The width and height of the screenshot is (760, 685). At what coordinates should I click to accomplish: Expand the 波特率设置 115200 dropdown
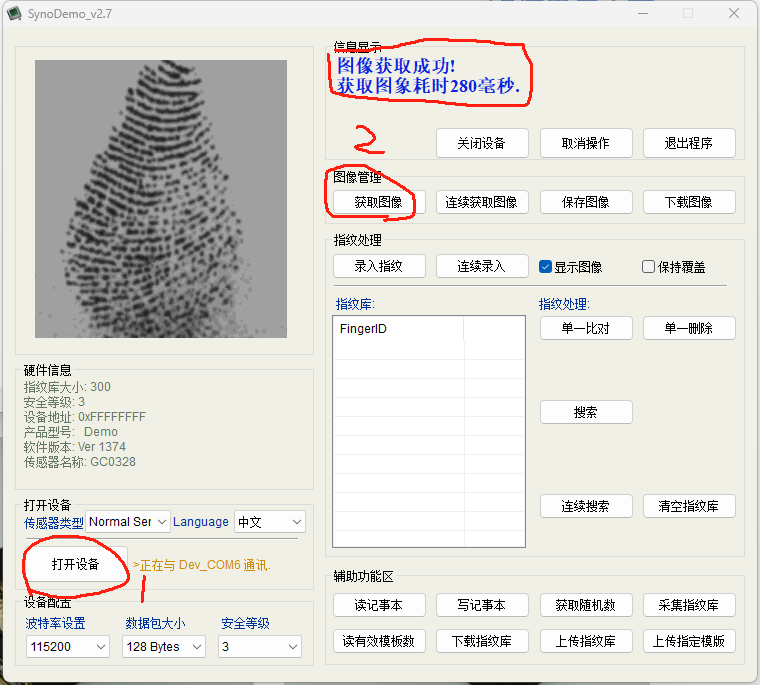pos(67,646)
